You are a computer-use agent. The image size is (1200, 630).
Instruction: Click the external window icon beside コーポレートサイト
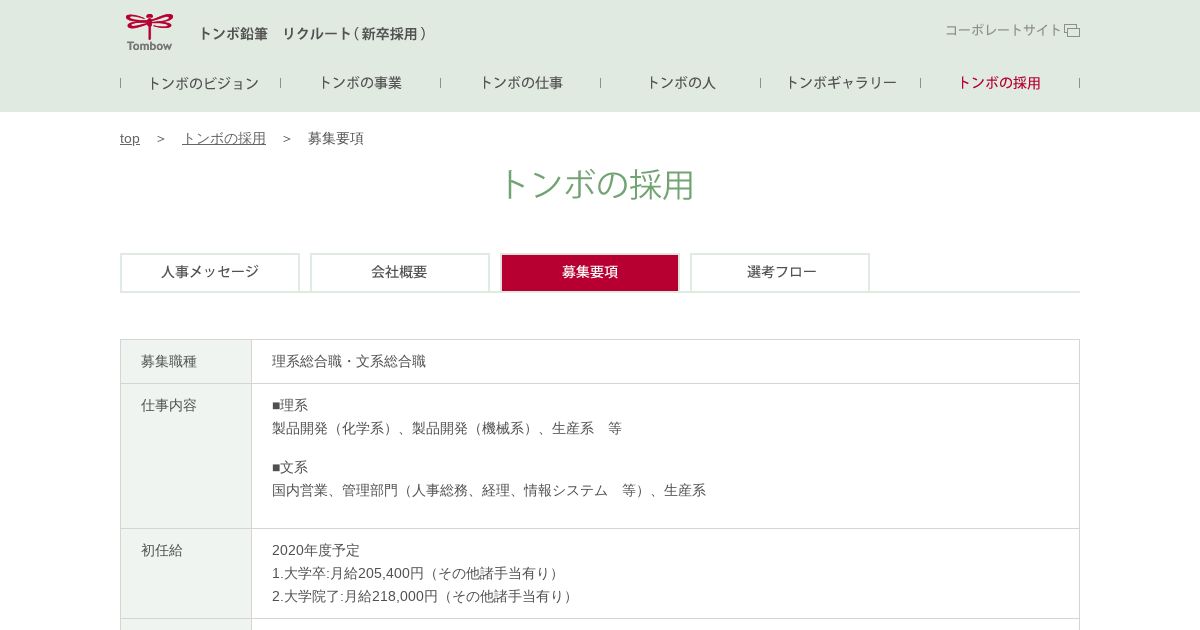pos(1072,31)
